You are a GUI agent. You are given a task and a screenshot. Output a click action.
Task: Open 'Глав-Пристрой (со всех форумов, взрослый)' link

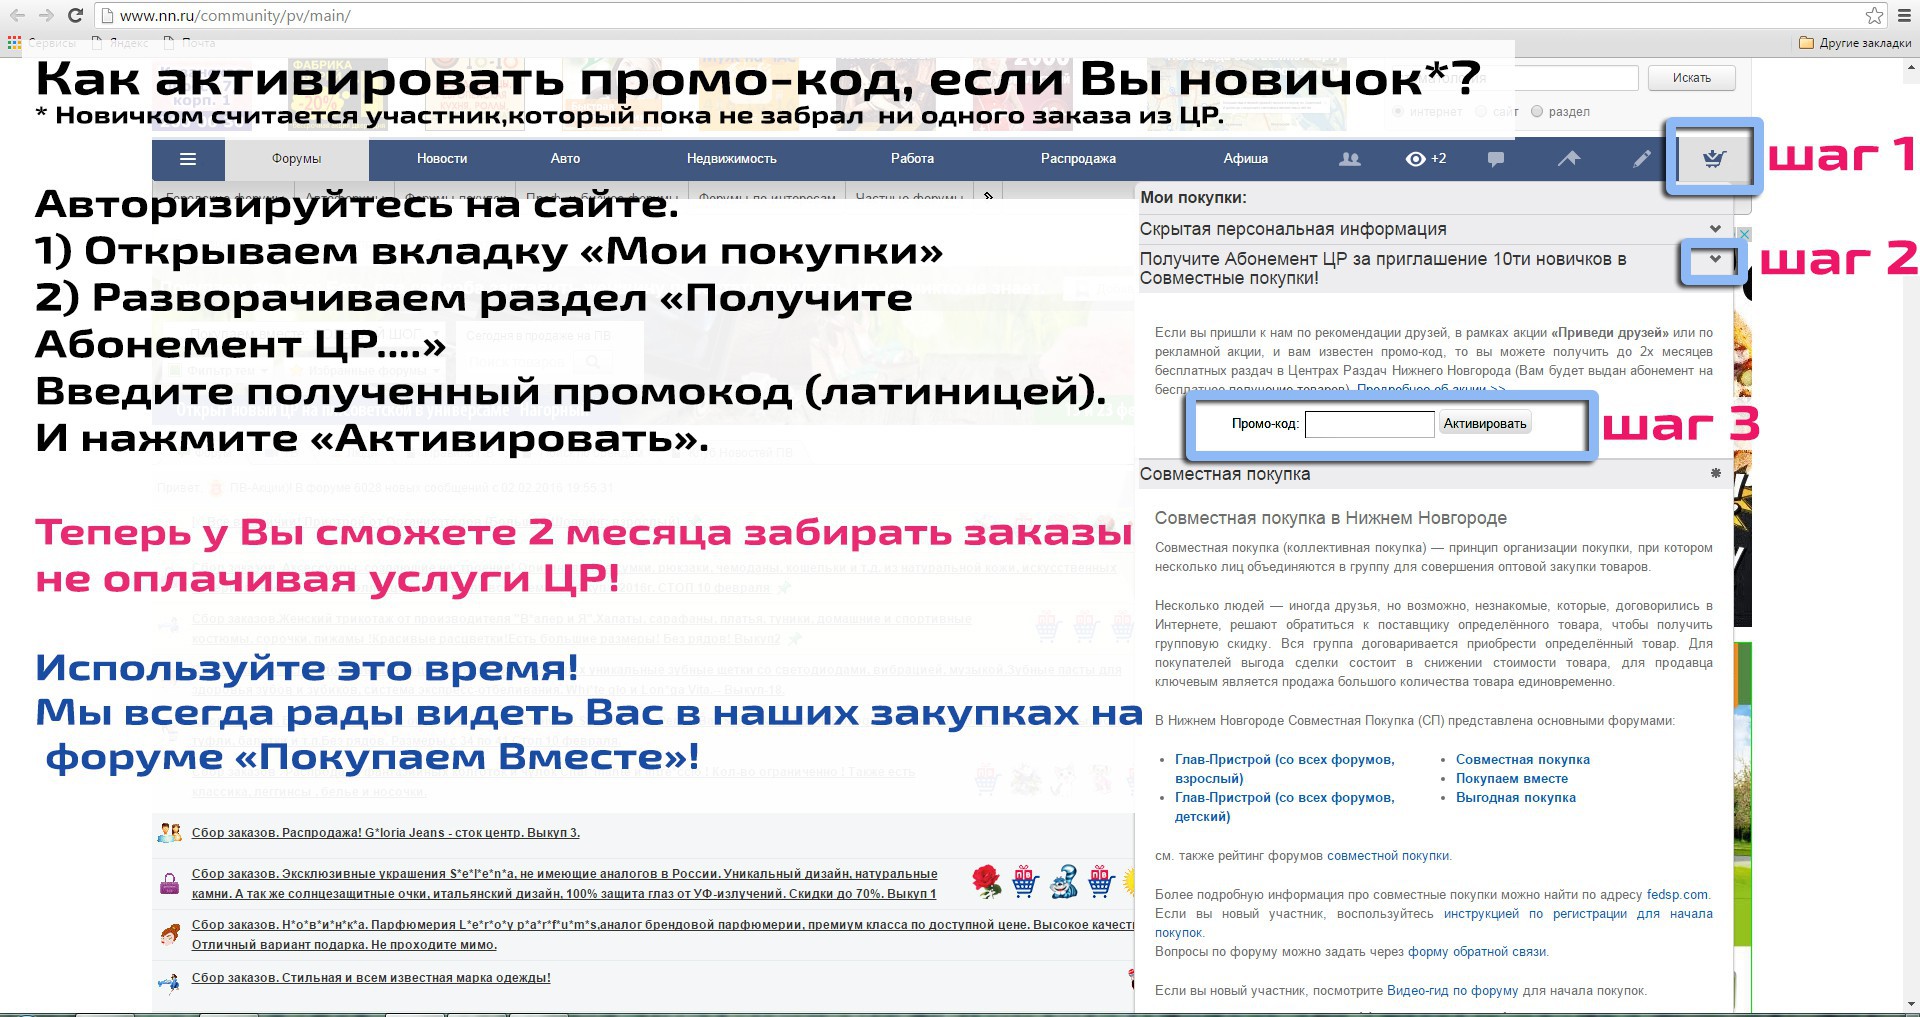(1285, 769)
